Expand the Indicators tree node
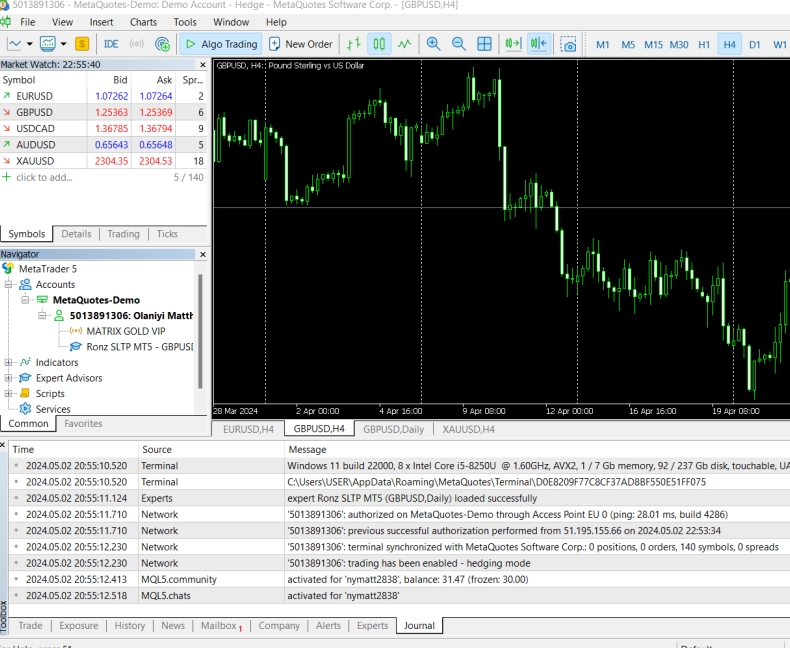 click(x=9, y=362)
